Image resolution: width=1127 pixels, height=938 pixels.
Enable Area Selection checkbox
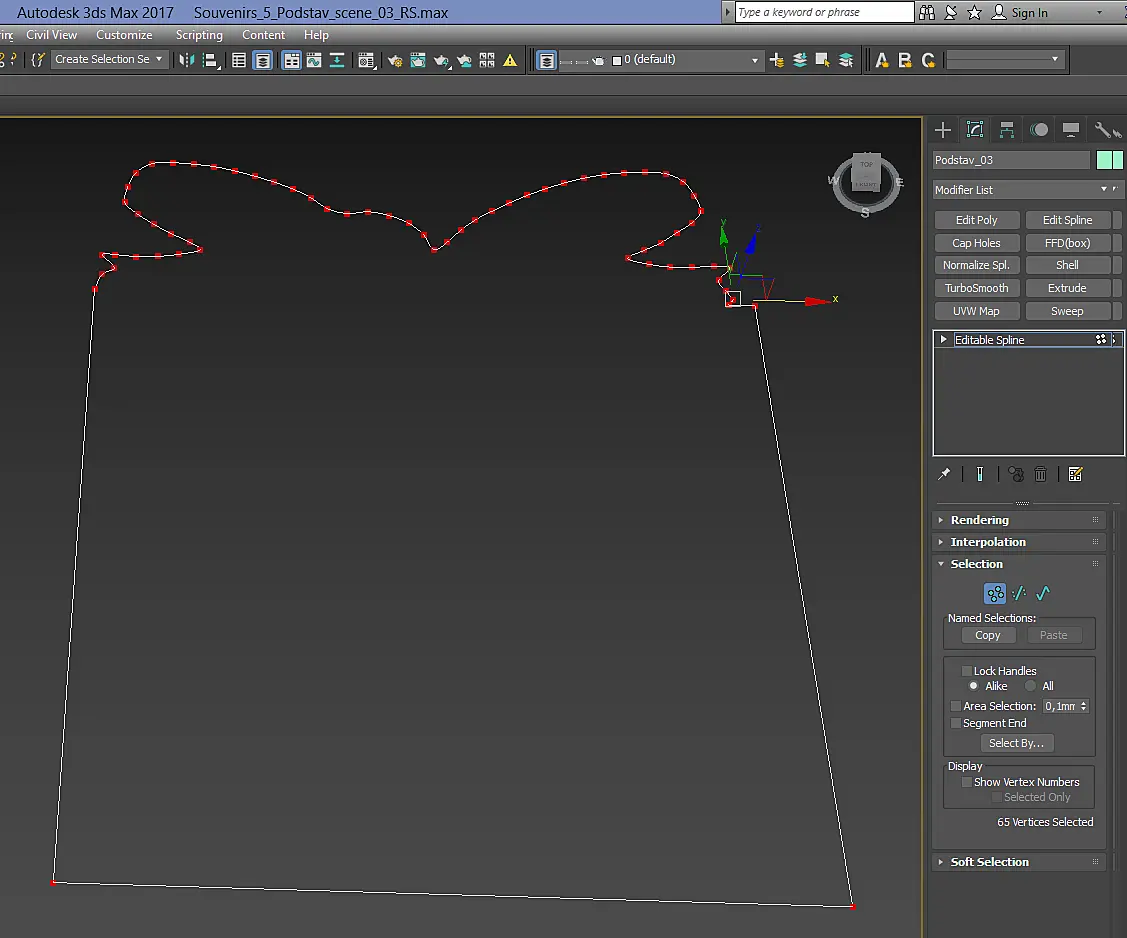pos(956,706)
